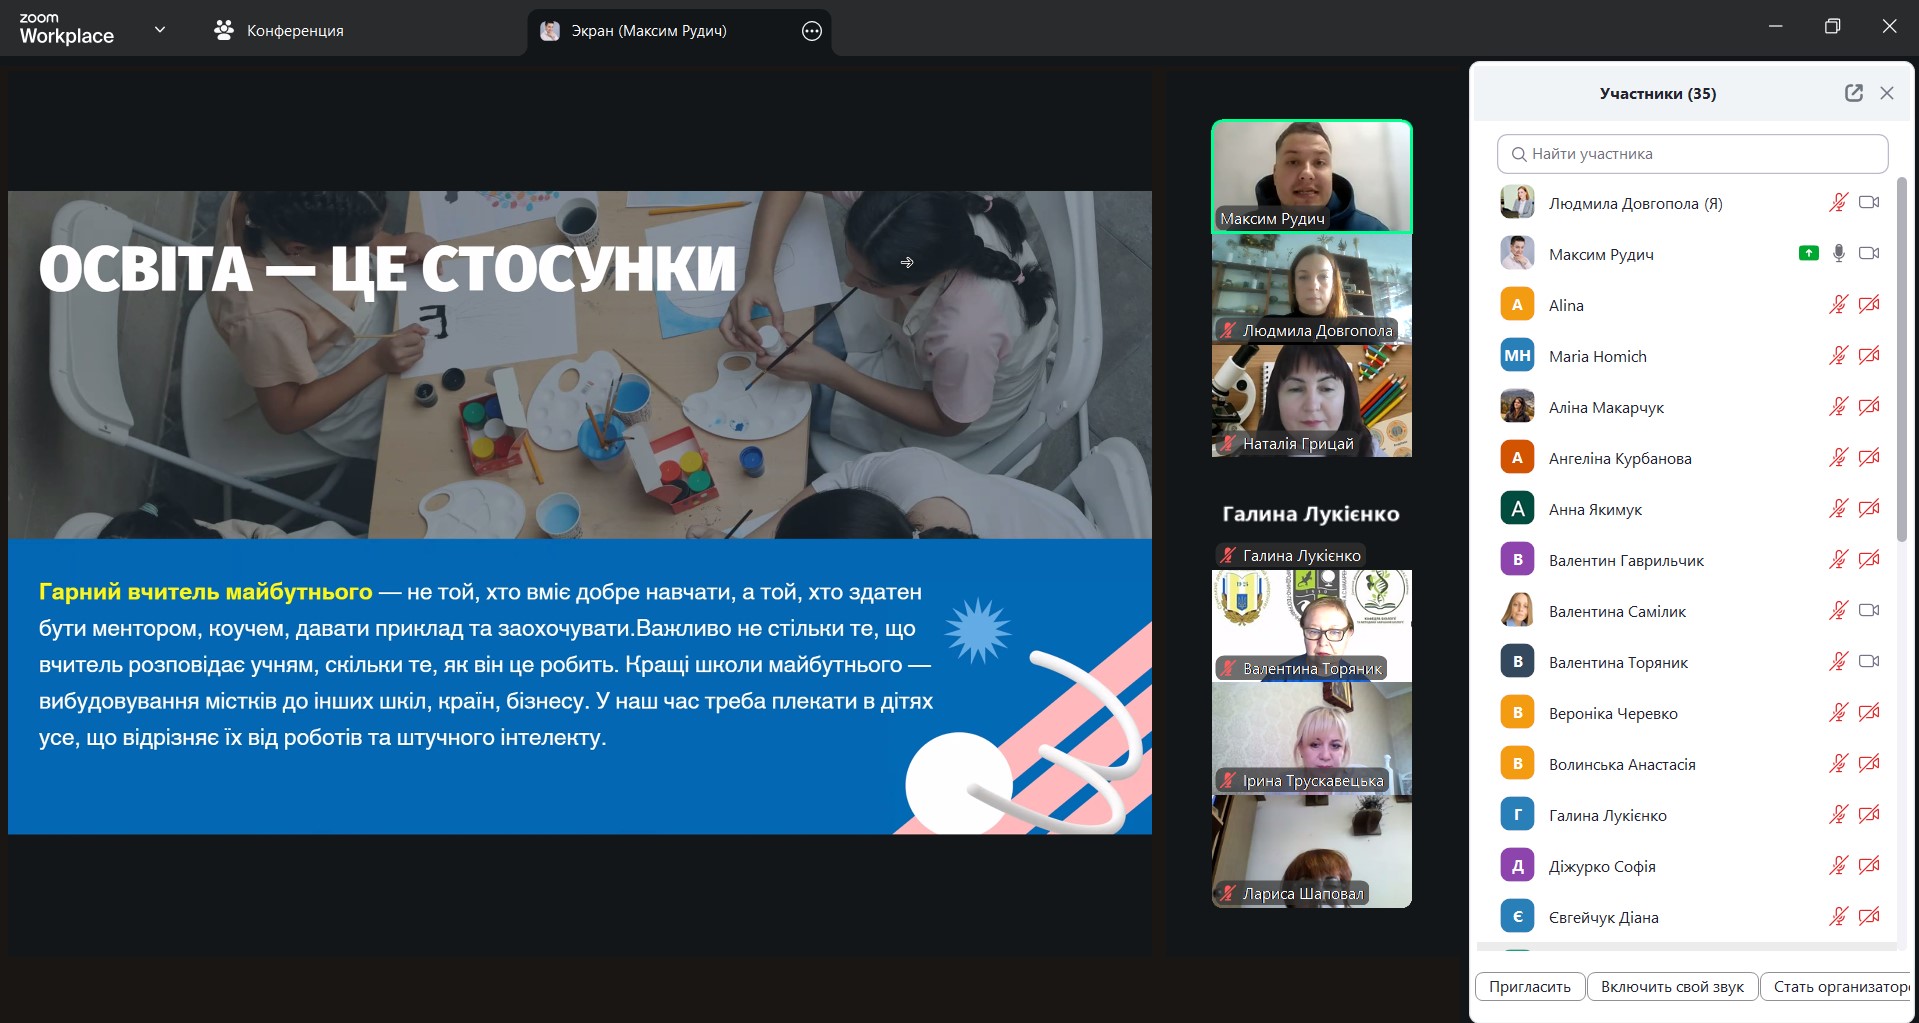Open the Экран (Максим Рудич) tab
1919x1023 pixels.
(x=649, y=31)
